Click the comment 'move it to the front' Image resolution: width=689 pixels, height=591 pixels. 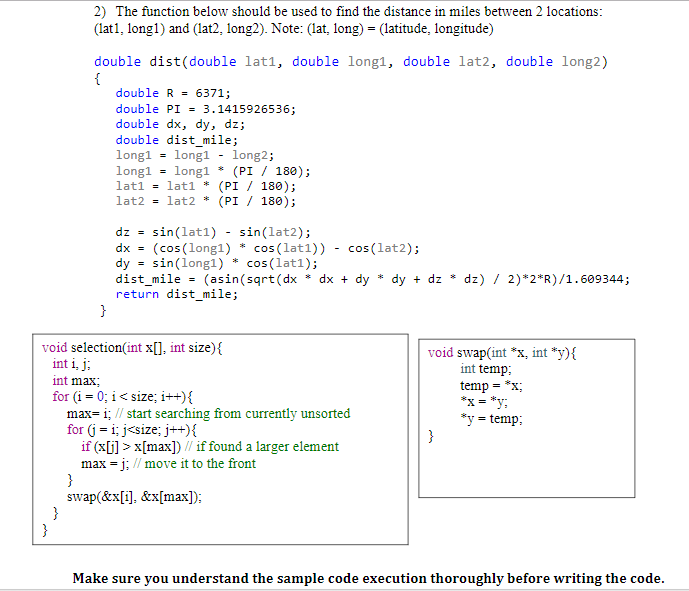pos(200,464)
